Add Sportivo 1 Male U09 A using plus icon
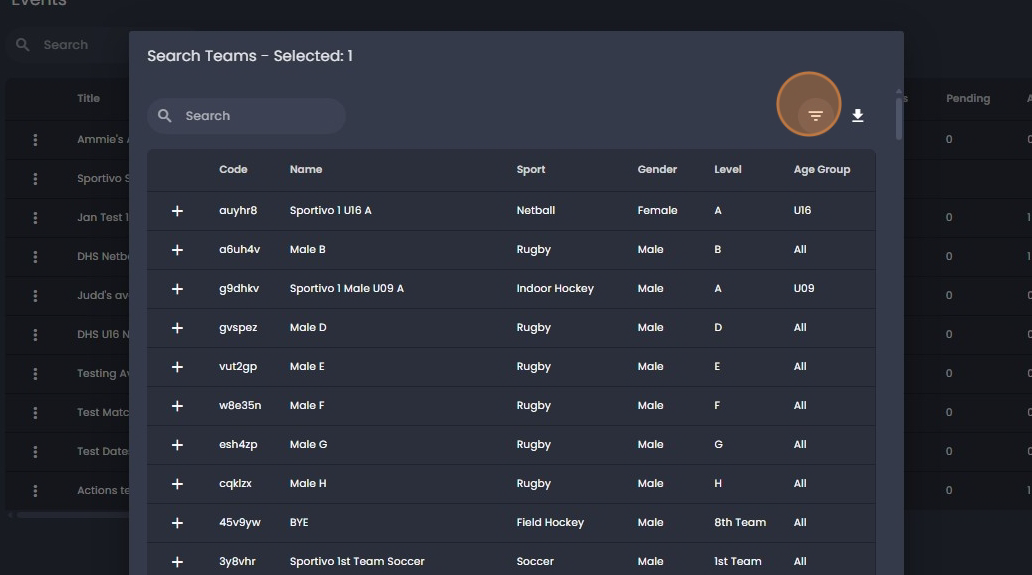Screen dimensions: 1032x575 177,289
